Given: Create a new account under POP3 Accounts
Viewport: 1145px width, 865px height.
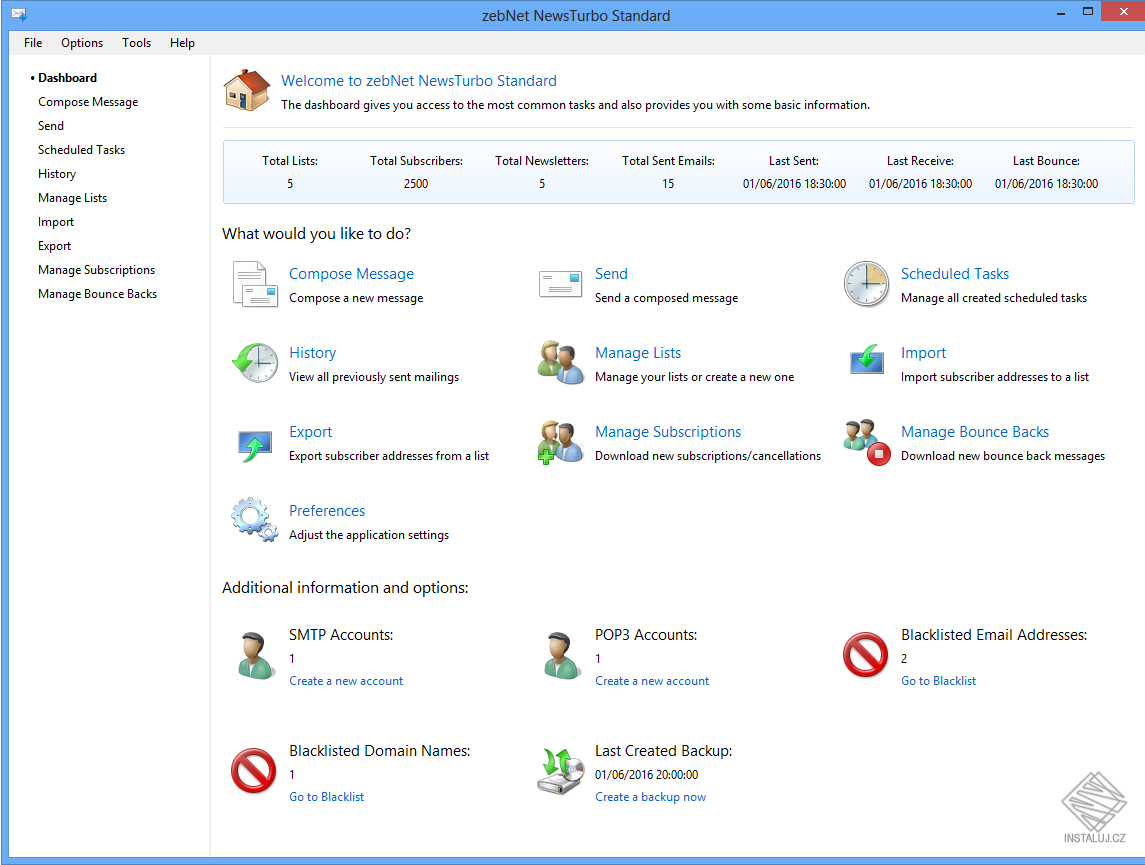Looking at the screenshot, I should (x=651, y=681).
